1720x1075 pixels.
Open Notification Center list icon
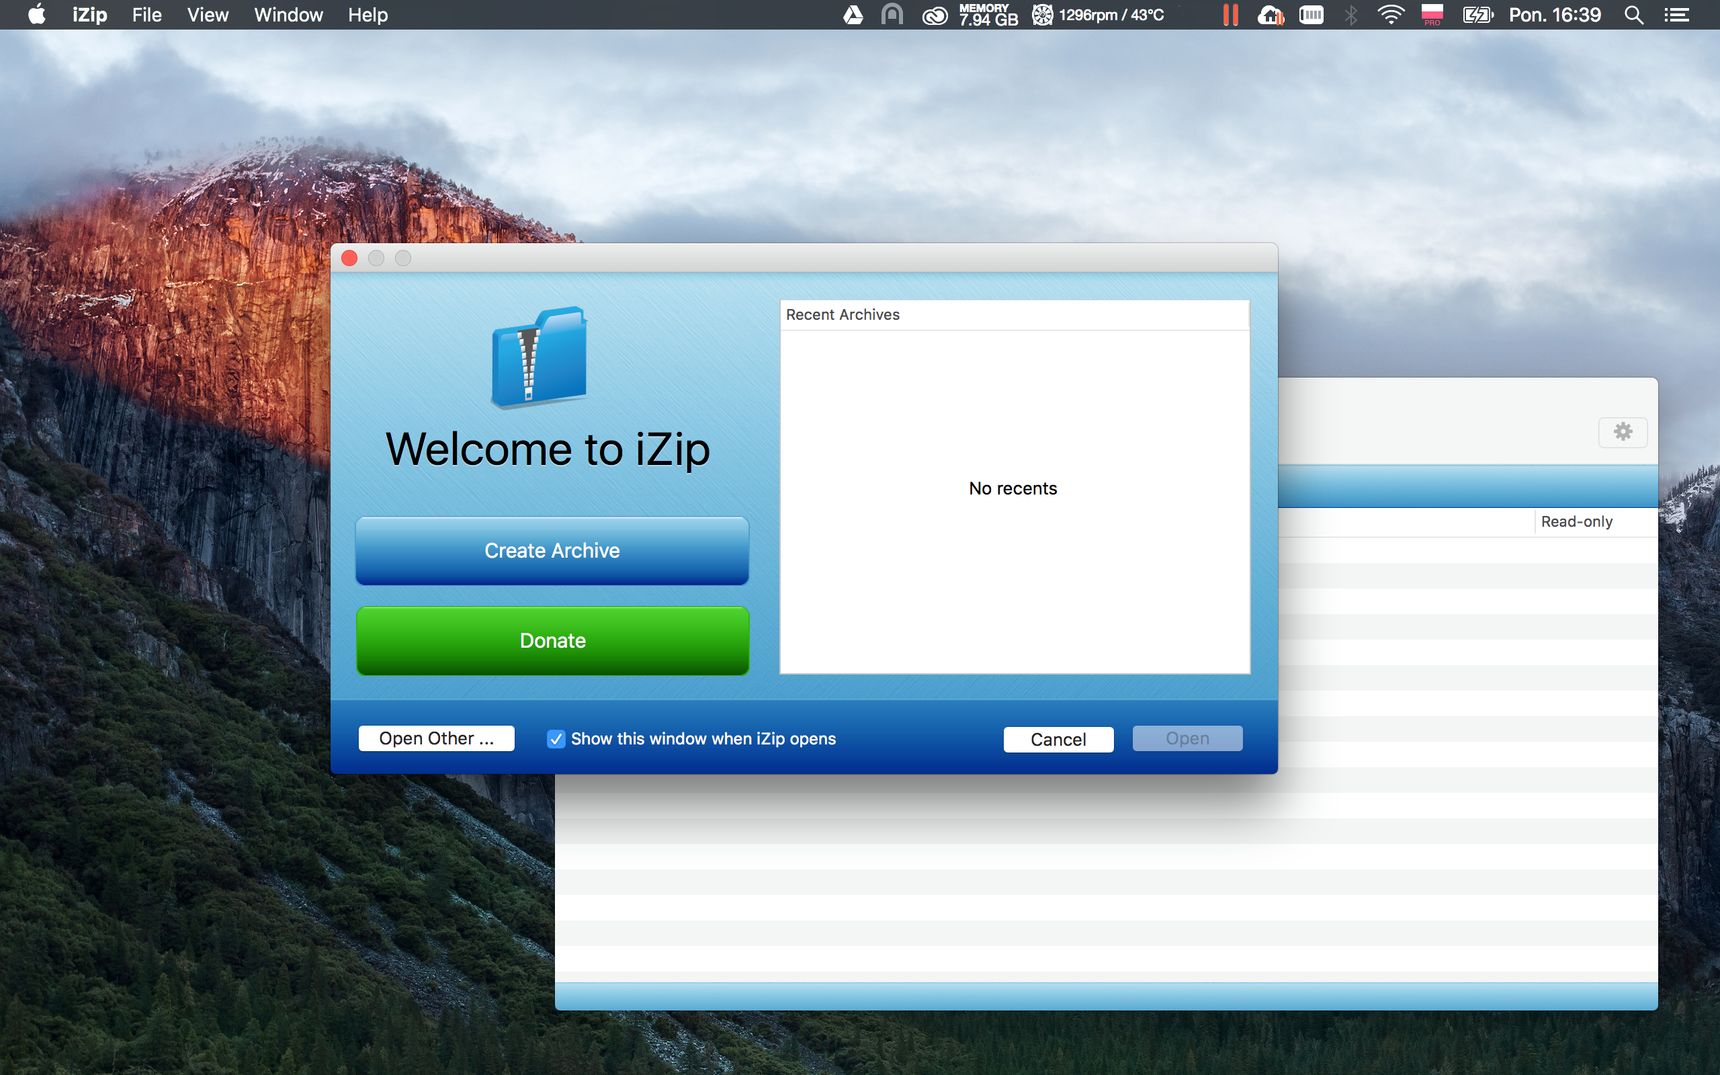(x=1676, y=15)
